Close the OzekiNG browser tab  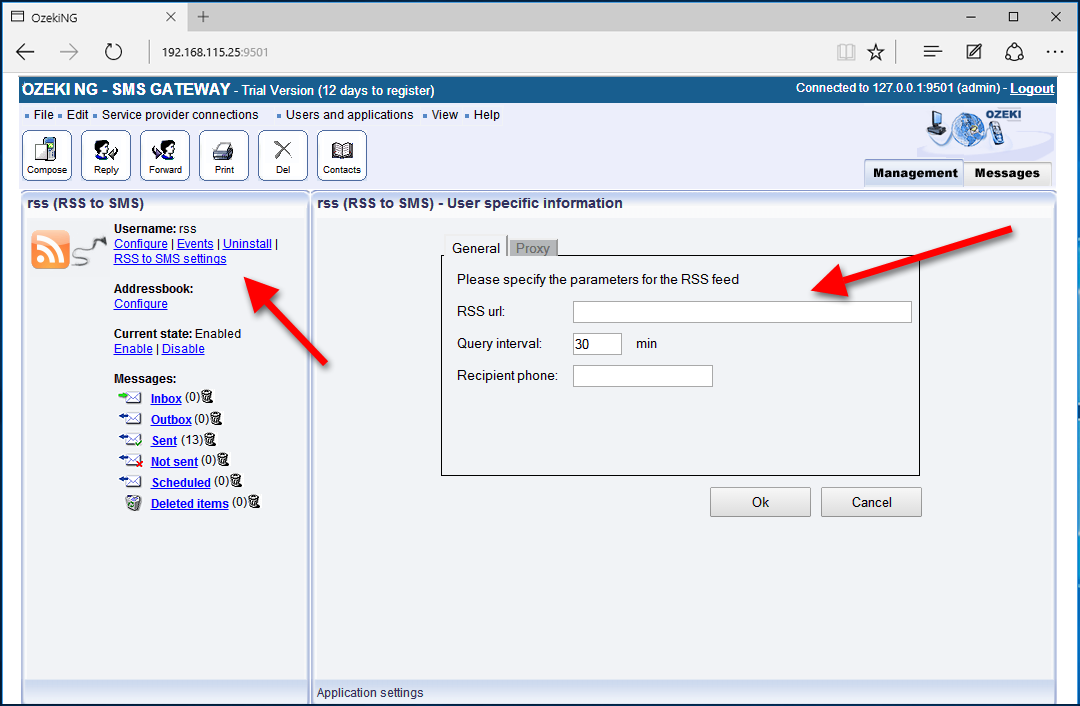click(171, 17)
